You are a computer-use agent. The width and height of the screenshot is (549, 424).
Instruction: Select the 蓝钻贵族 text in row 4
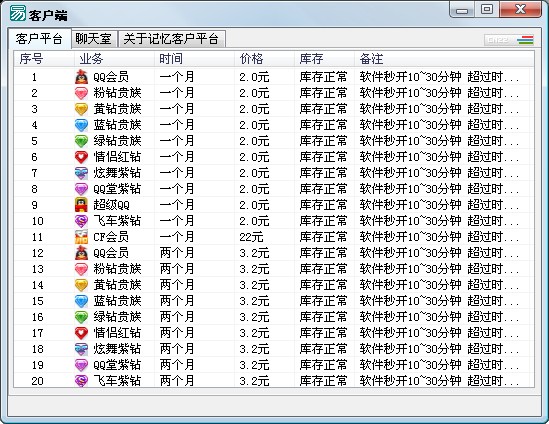(x=117, y=125)
